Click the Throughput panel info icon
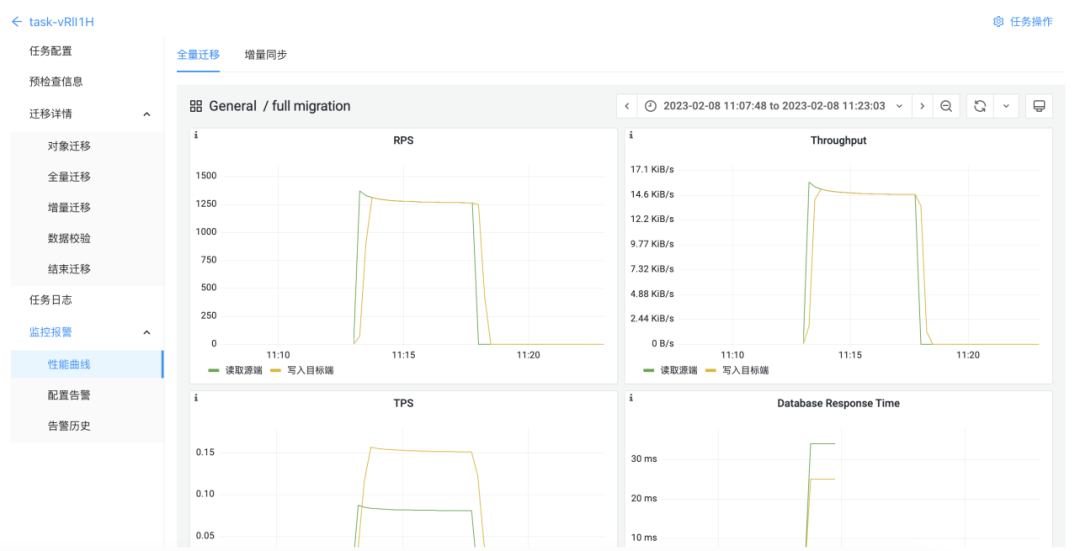Viewport: 1080px width, 551px height. tap(631, 135)
